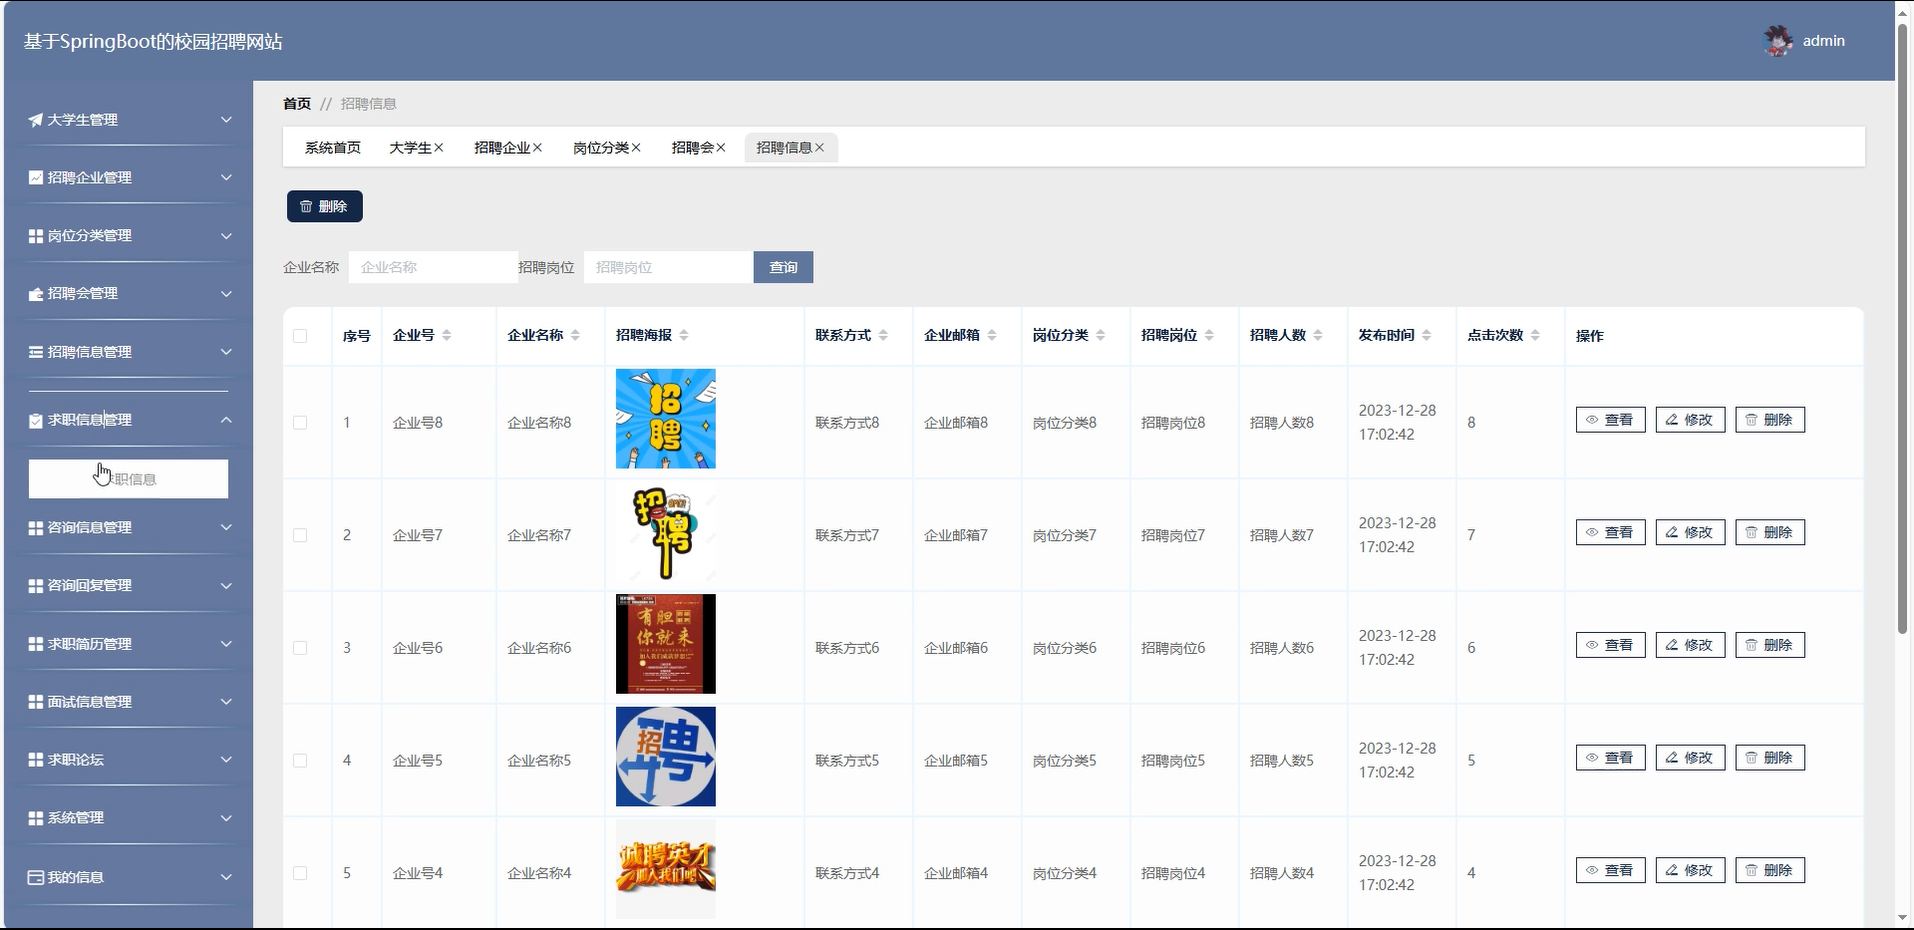1914x930 pixels.
Task: Expand the 招聘会管理 menu chevron
Action: click(x=226, y=294)
